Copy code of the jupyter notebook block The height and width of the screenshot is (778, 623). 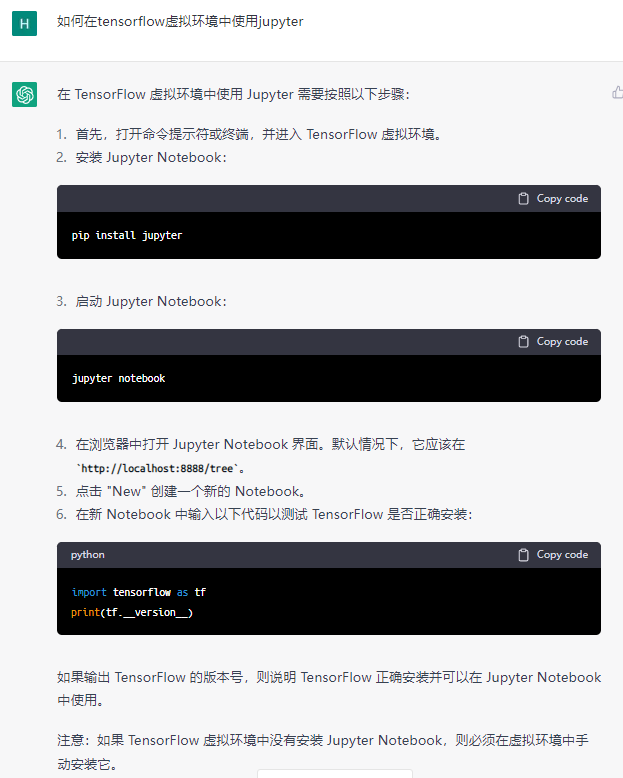[x=553, y=341]
